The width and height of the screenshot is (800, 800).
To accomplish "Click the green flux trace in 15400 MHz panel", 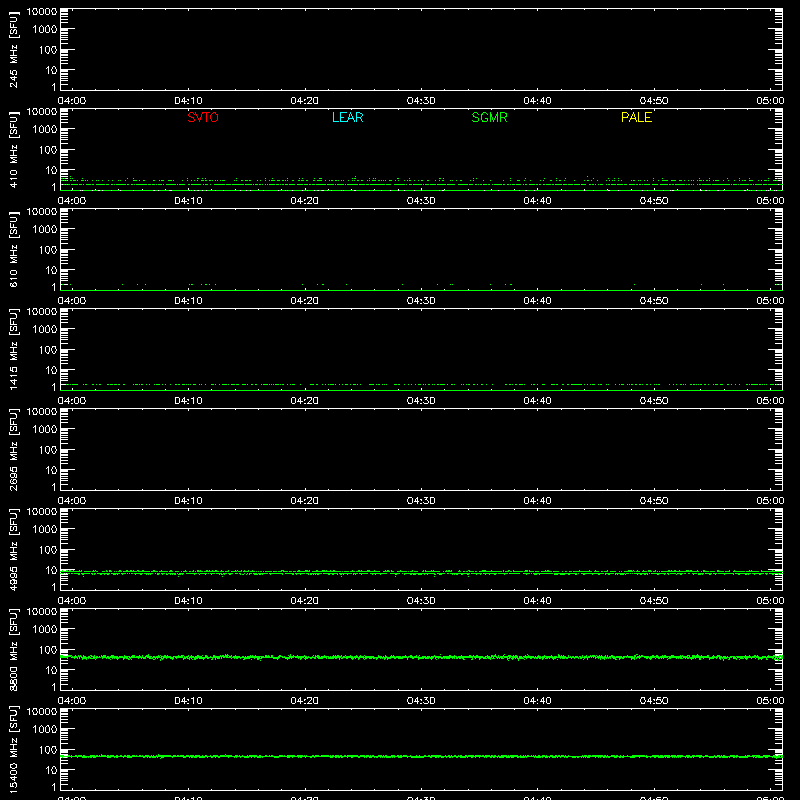I will tap(421, 756).
